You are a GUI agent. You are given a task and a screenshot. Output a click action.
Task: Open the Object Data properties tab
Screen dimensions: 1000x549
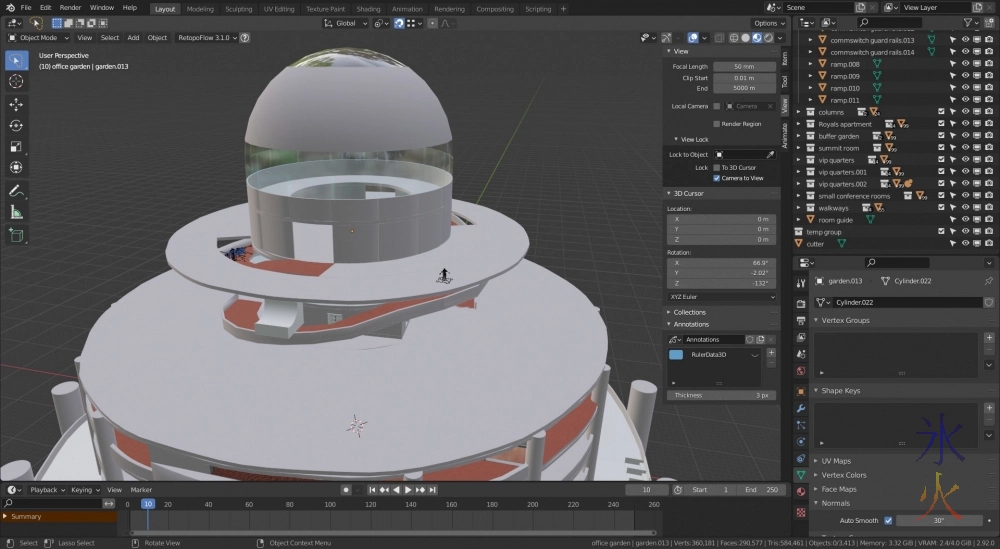801,474
